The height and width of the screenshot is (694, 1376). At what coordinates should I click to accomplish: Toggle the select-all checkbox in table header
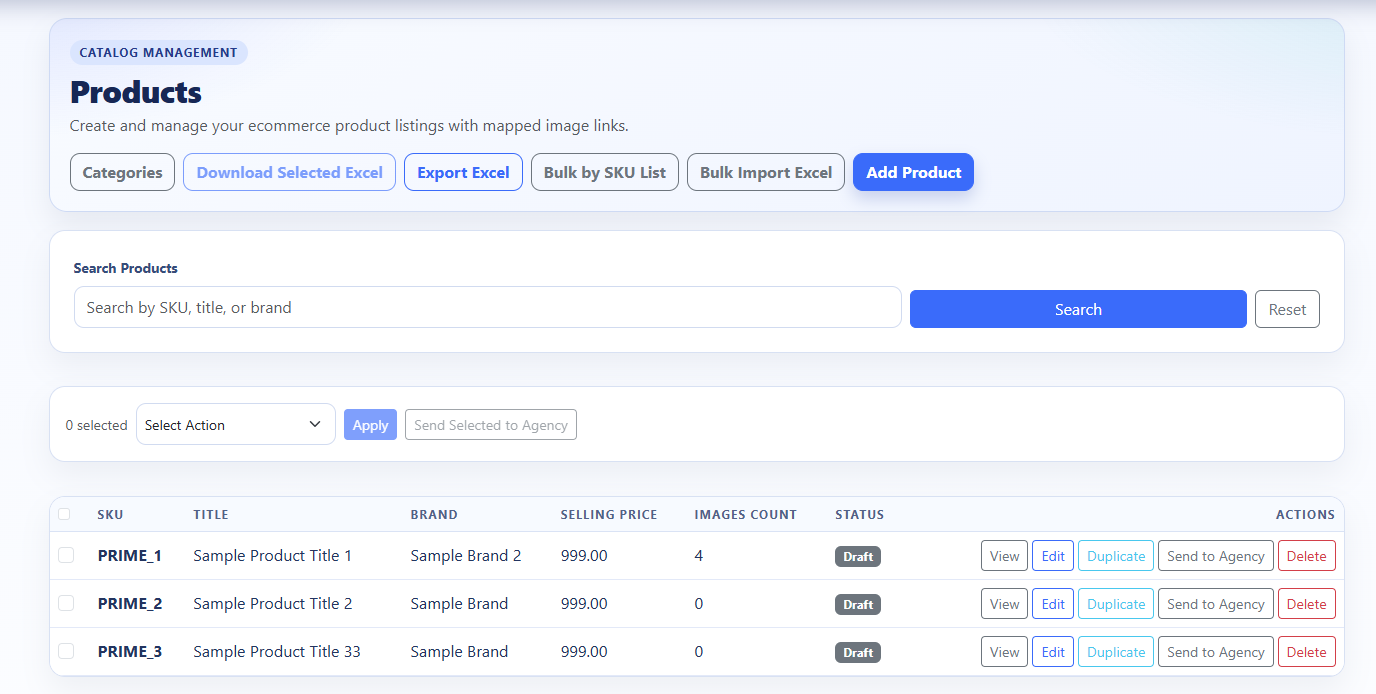pos(64,514)
